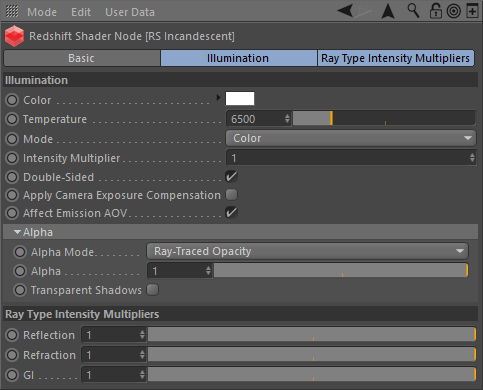Image resolution: width=483 pixels, height=390 pixels.
Task: Disable the Double-Sided checkbox
Action: (x=231, y=176)
